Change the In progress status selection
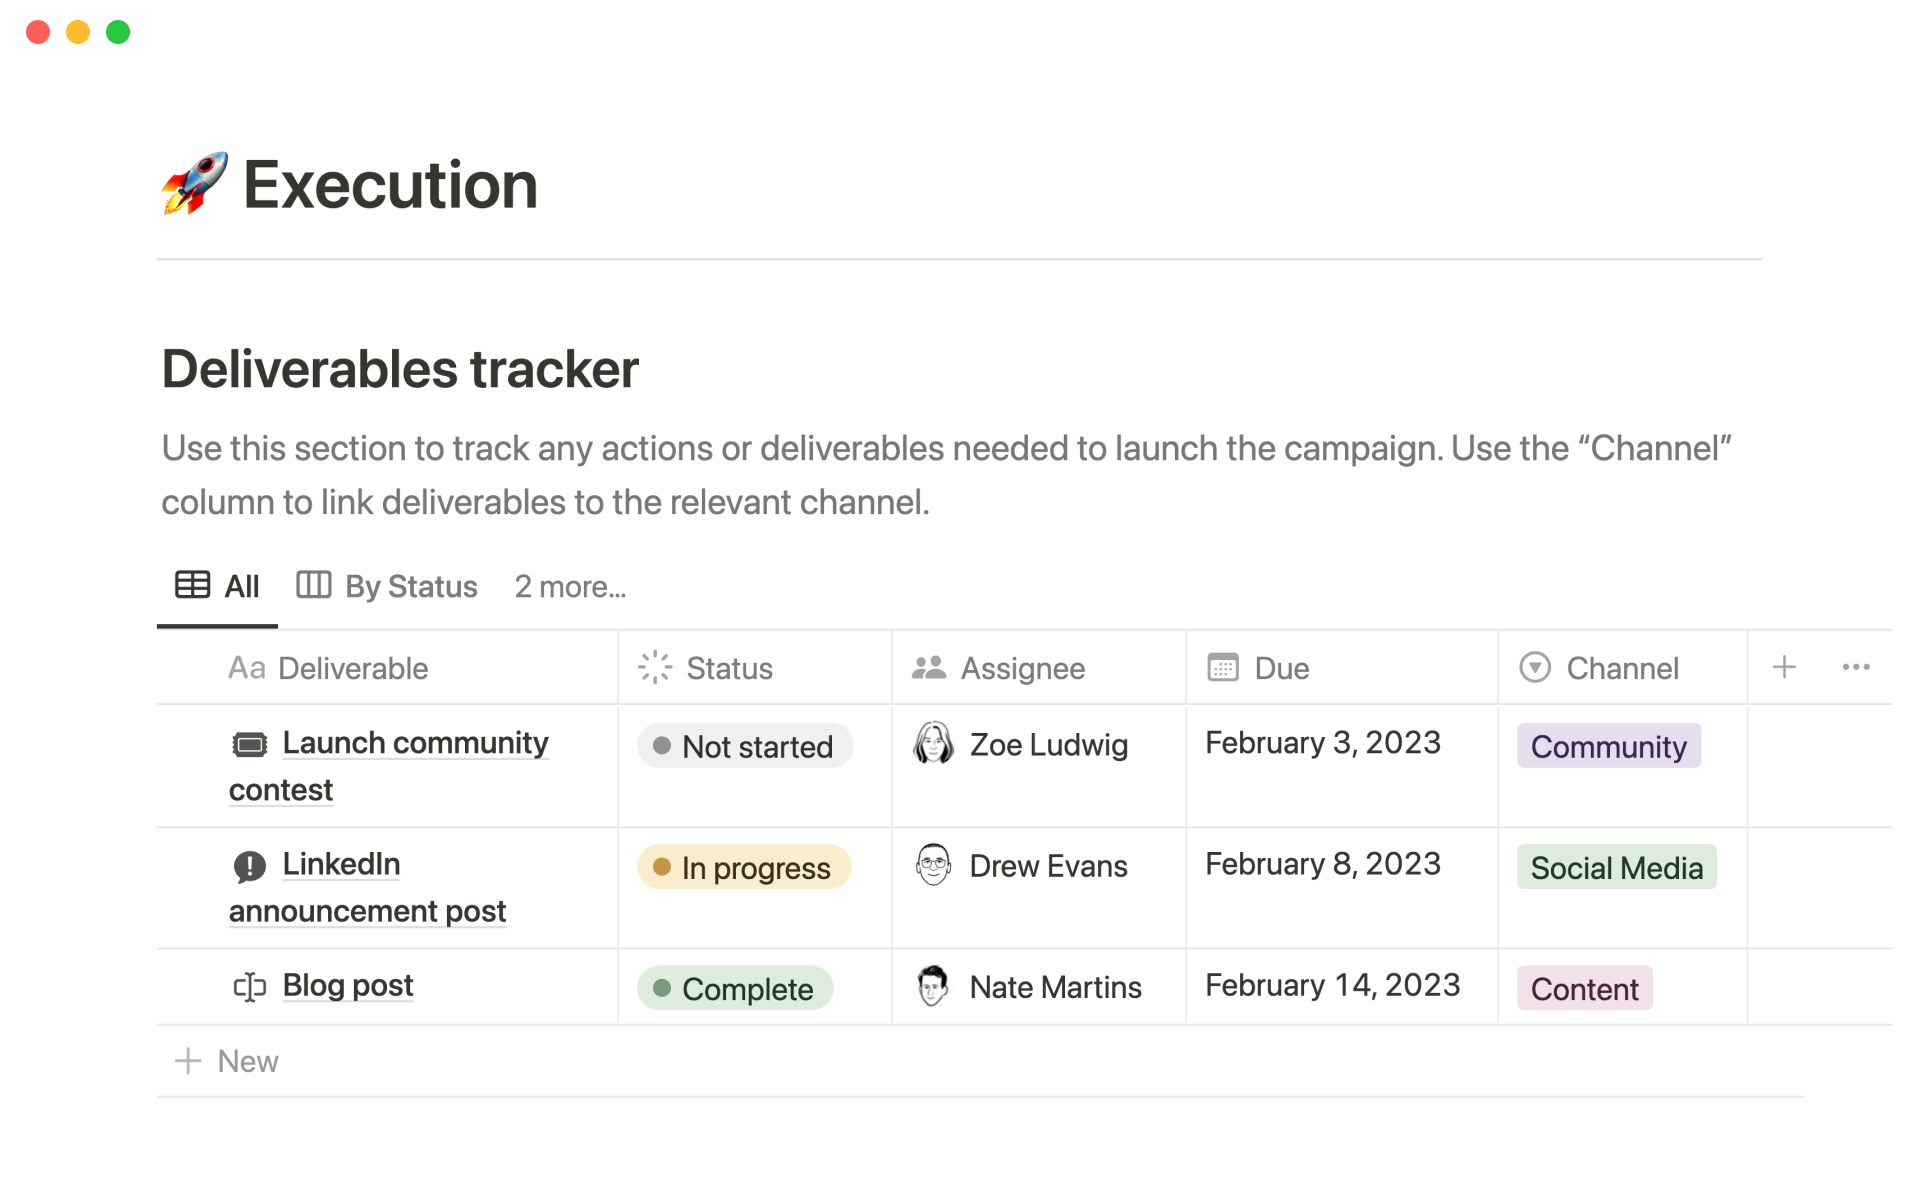This screenshot has height=1200, width=1920. pyautogui.click(x=744, y=867)
